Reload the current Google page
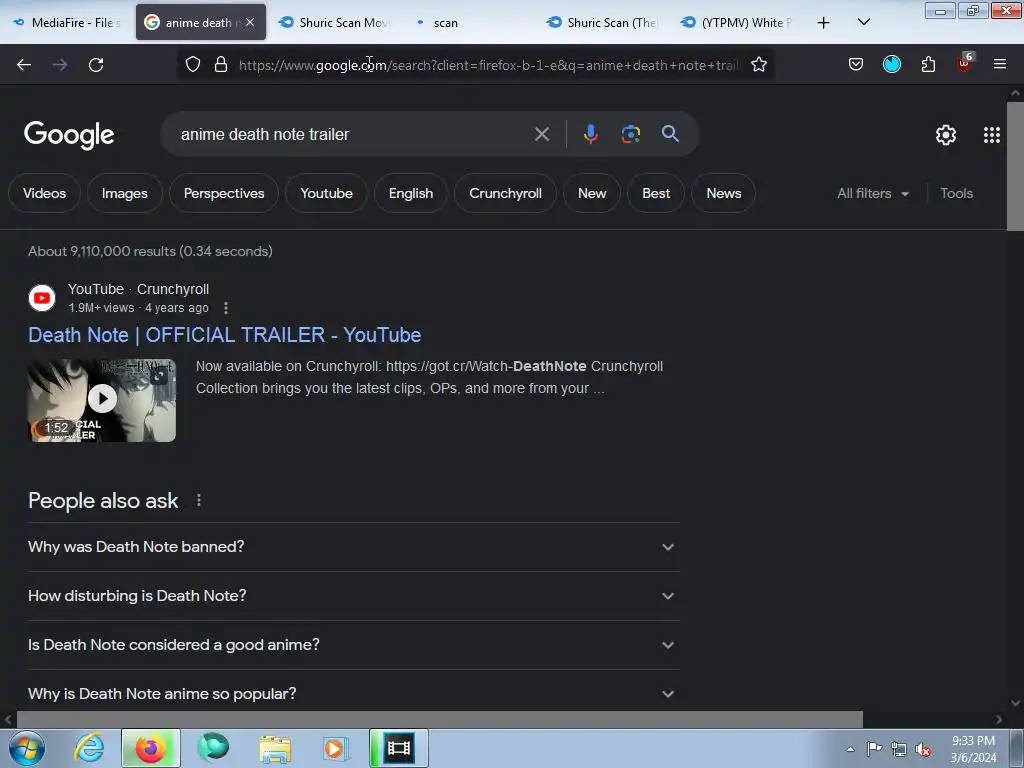Screen dimensions: 1024x768 96,65
